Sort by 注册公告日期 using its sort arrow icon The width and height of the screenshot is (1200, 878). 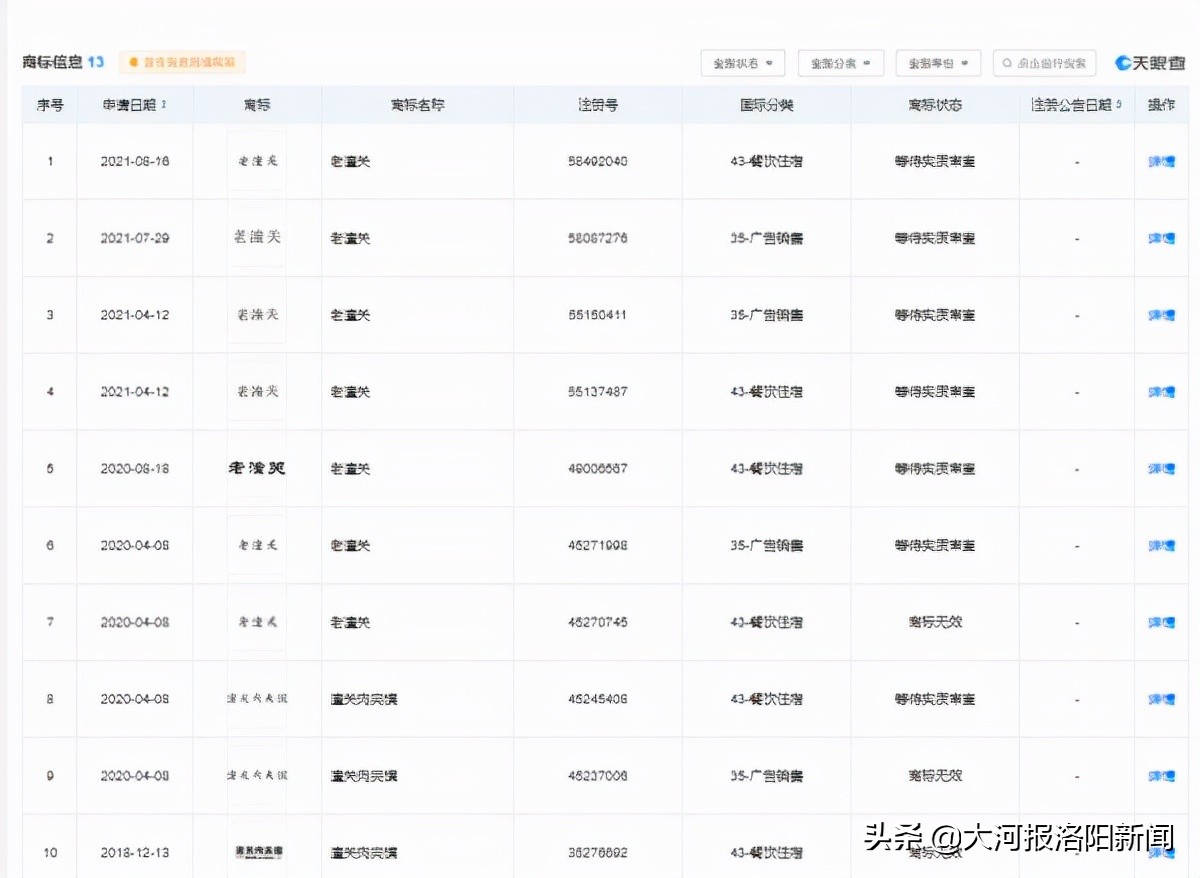click(1118, 104)
